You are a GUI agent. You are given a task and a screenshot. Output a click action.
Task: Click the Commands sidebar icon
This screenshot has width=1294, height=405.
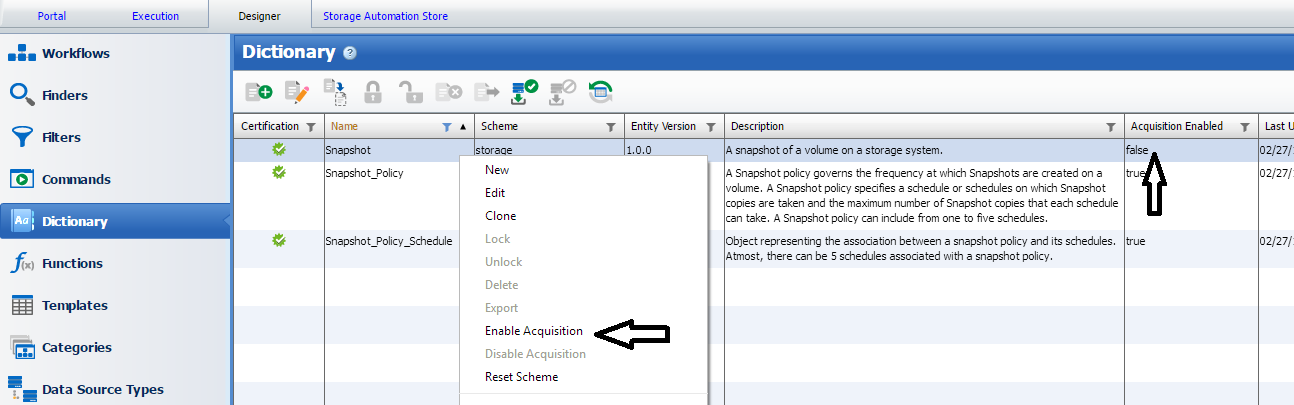[22, 179]
